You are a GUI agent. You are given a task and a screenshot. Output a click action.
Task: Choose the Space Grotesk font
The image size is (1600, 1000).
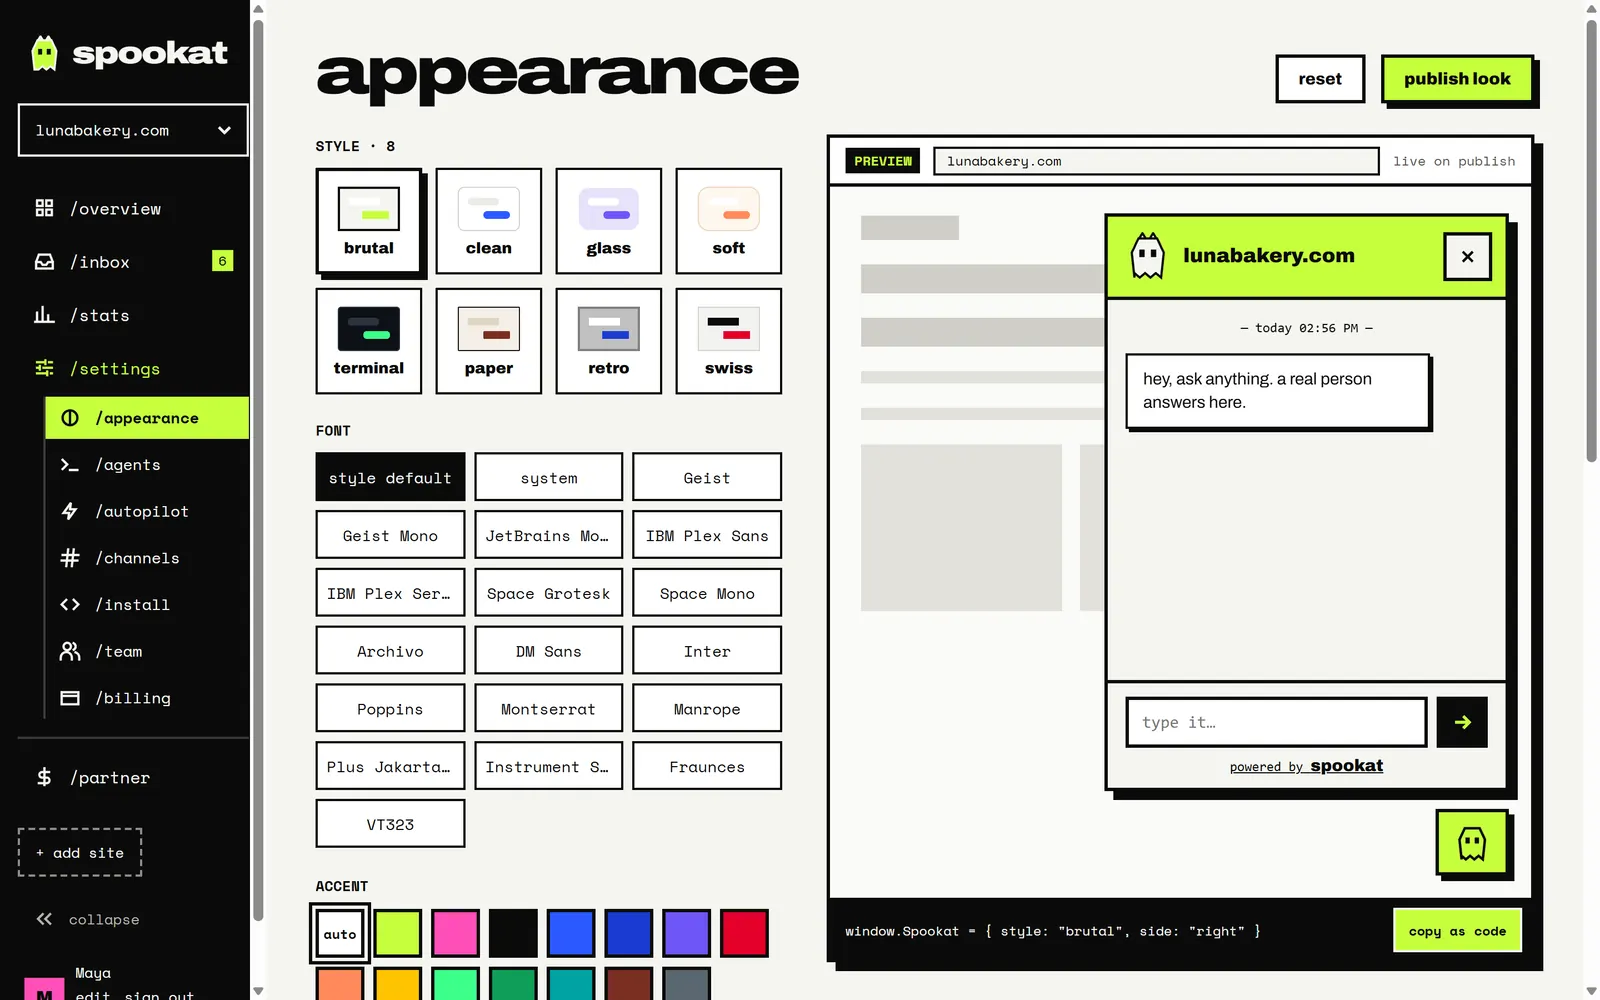pyautogui.click(x=548, y=593)
